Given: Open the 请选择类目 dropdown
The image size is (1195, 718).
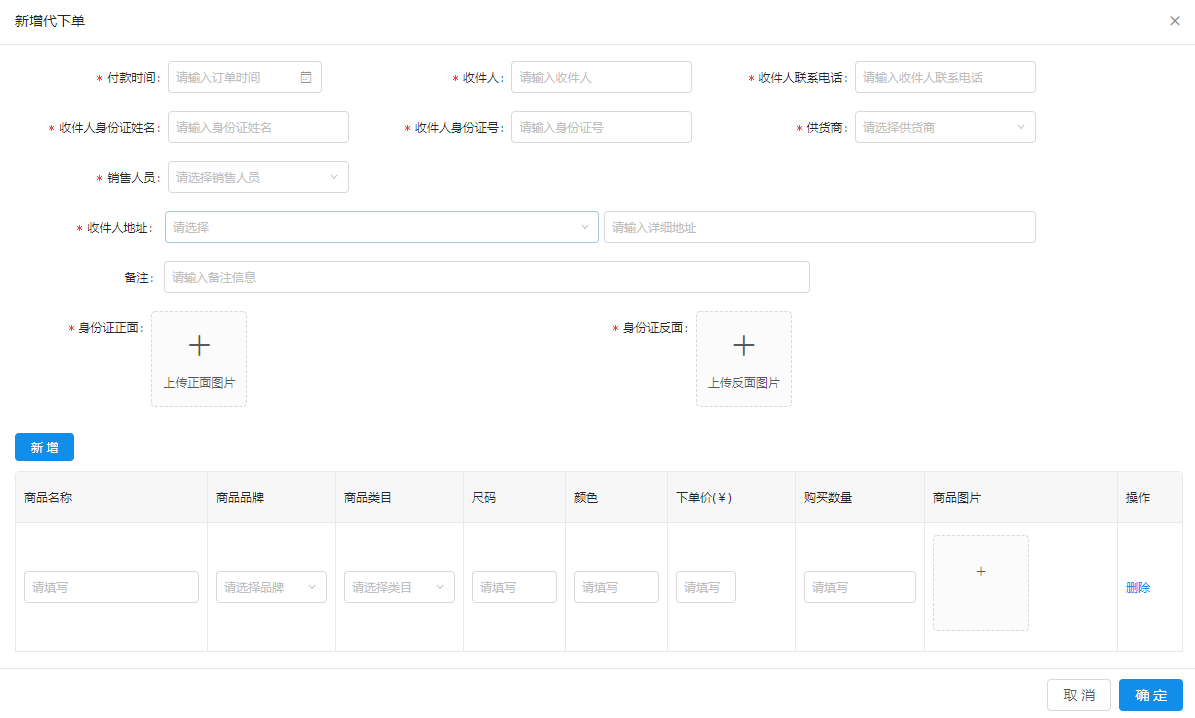Looking at the screenshot, I should point(399,587).
